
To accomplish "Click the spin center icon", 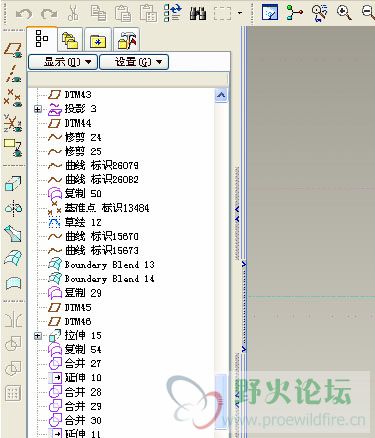I will 295,13.
